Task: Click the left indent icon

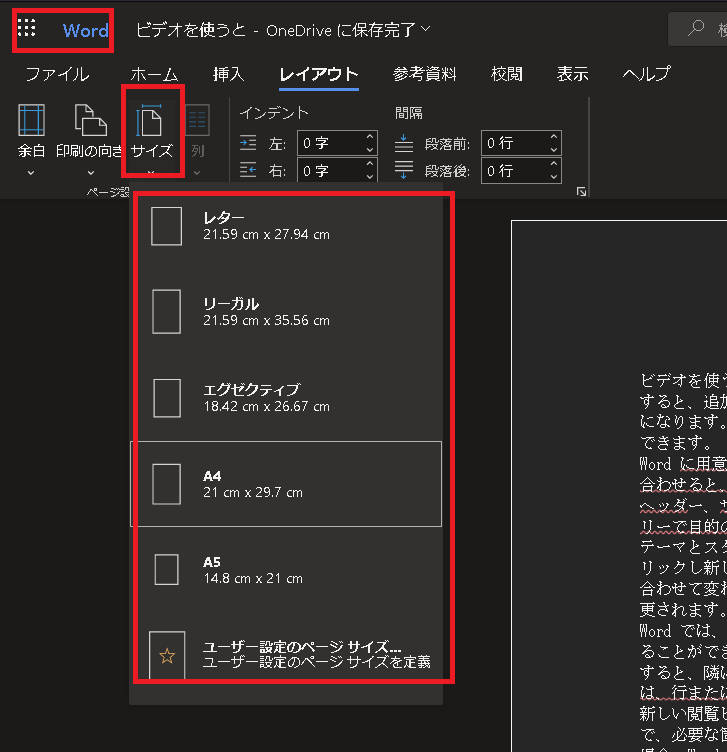Action: coord(248,143)
